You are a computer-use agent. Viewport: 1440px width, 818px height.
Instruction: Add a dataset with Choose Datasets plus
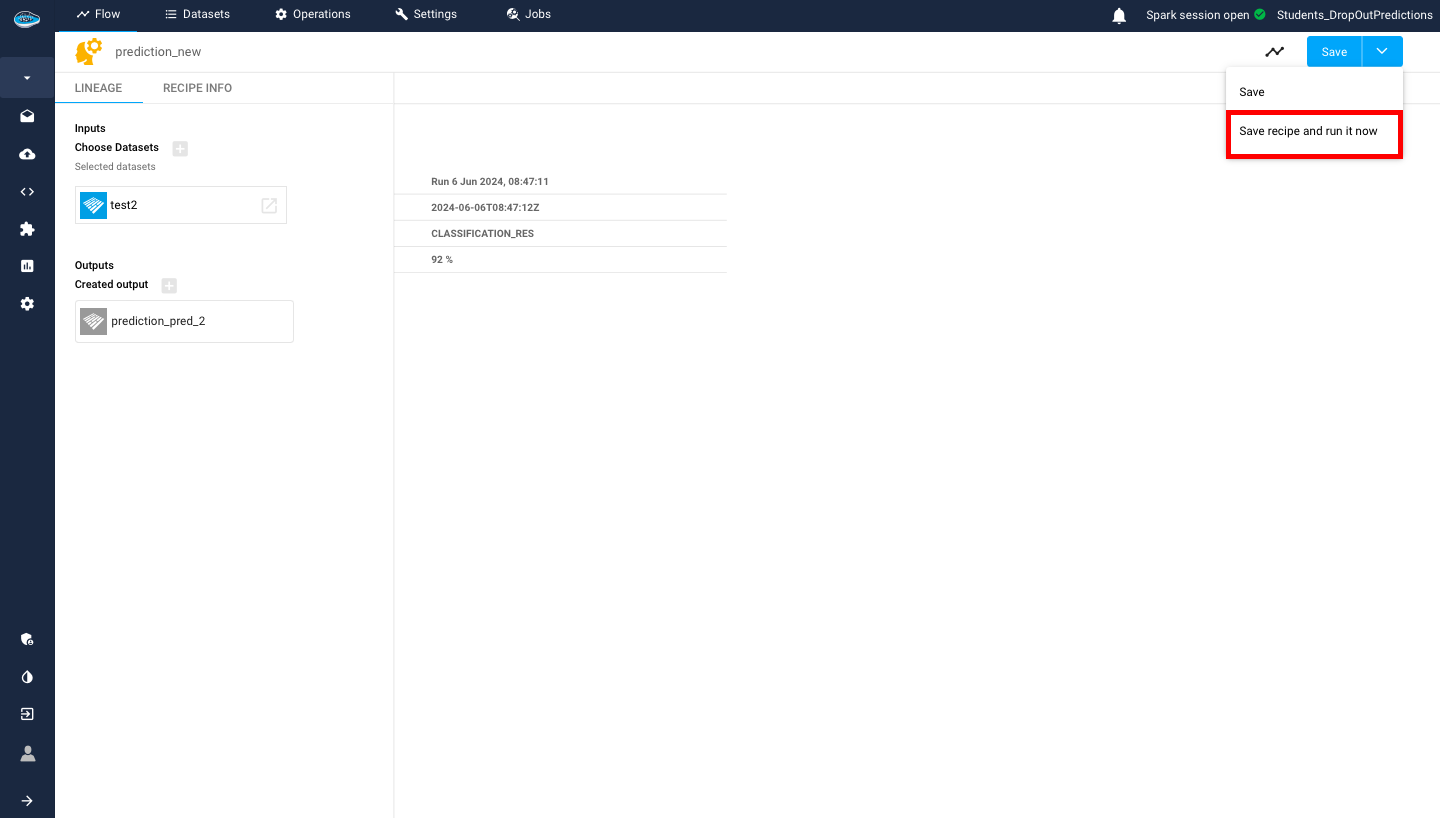point(180,148)
